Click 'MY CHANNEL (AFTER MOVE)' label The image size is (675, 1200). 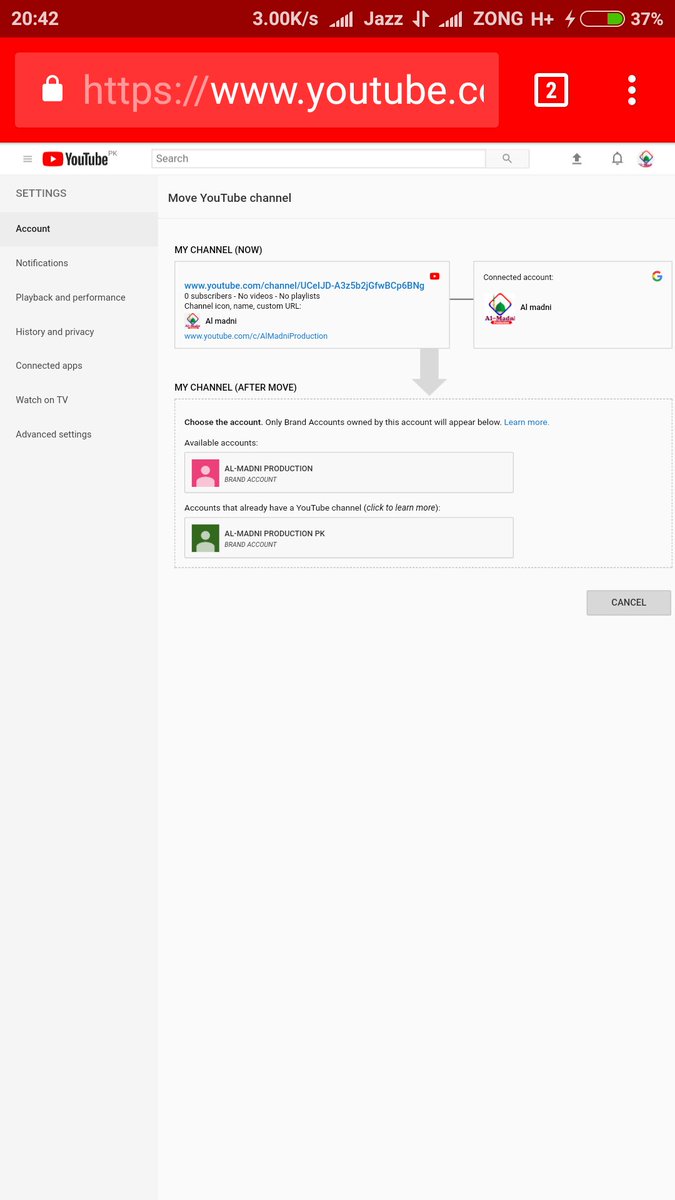(236, 387)
